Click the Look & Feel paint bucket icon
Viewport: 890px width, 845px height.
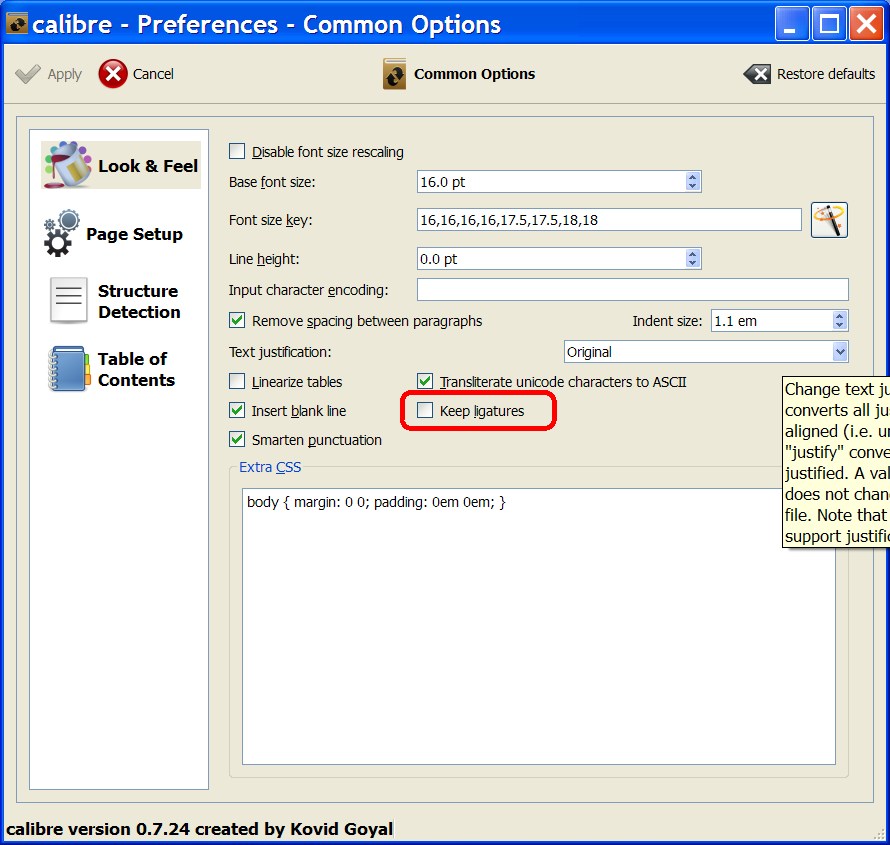click(68, 165)
